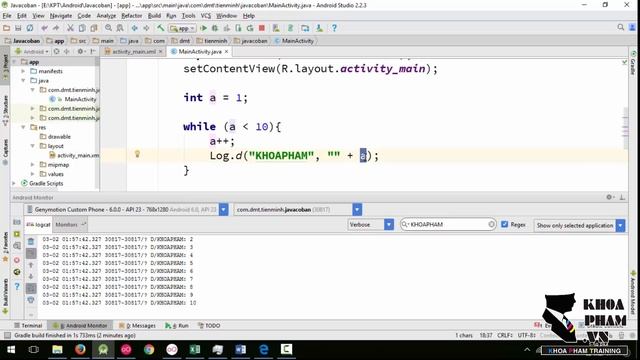The image size is (640, 360).
Task: Open Microsoft Edge from taskbar
Action: [263, 350]
